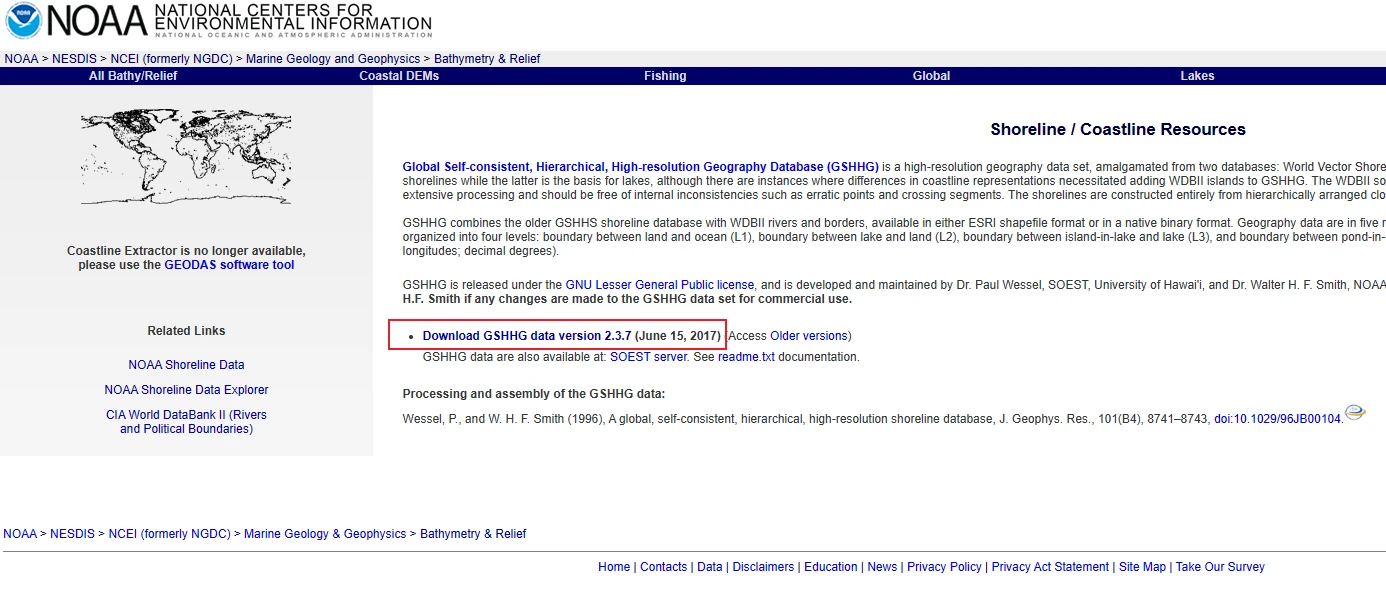Viewport: 1386px width, 592px height.
Task: Open the GEODAS software tool link
Action: point(229,265)
